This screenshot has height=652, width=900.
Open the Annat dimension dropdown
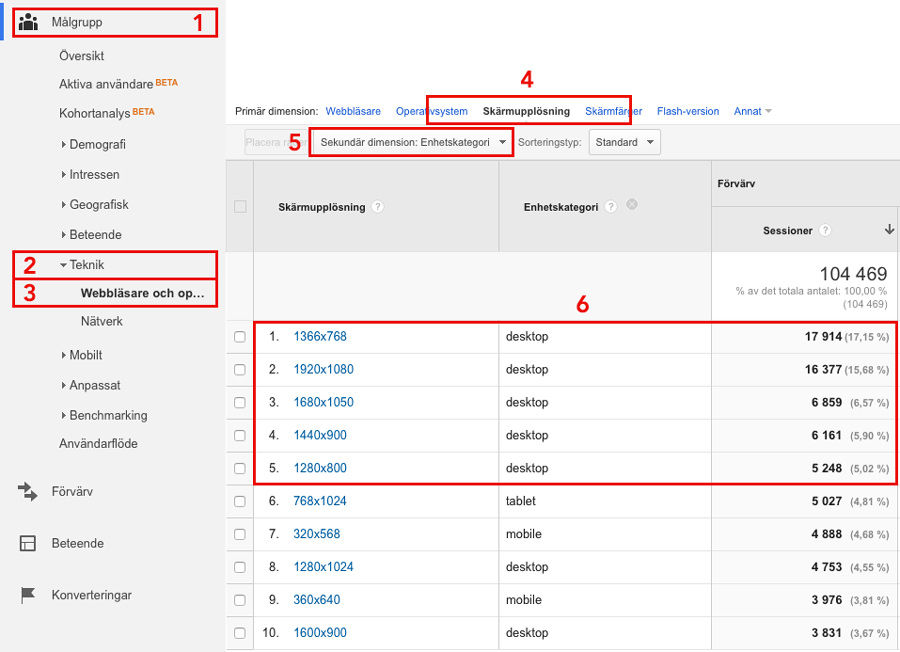point(752,111)
